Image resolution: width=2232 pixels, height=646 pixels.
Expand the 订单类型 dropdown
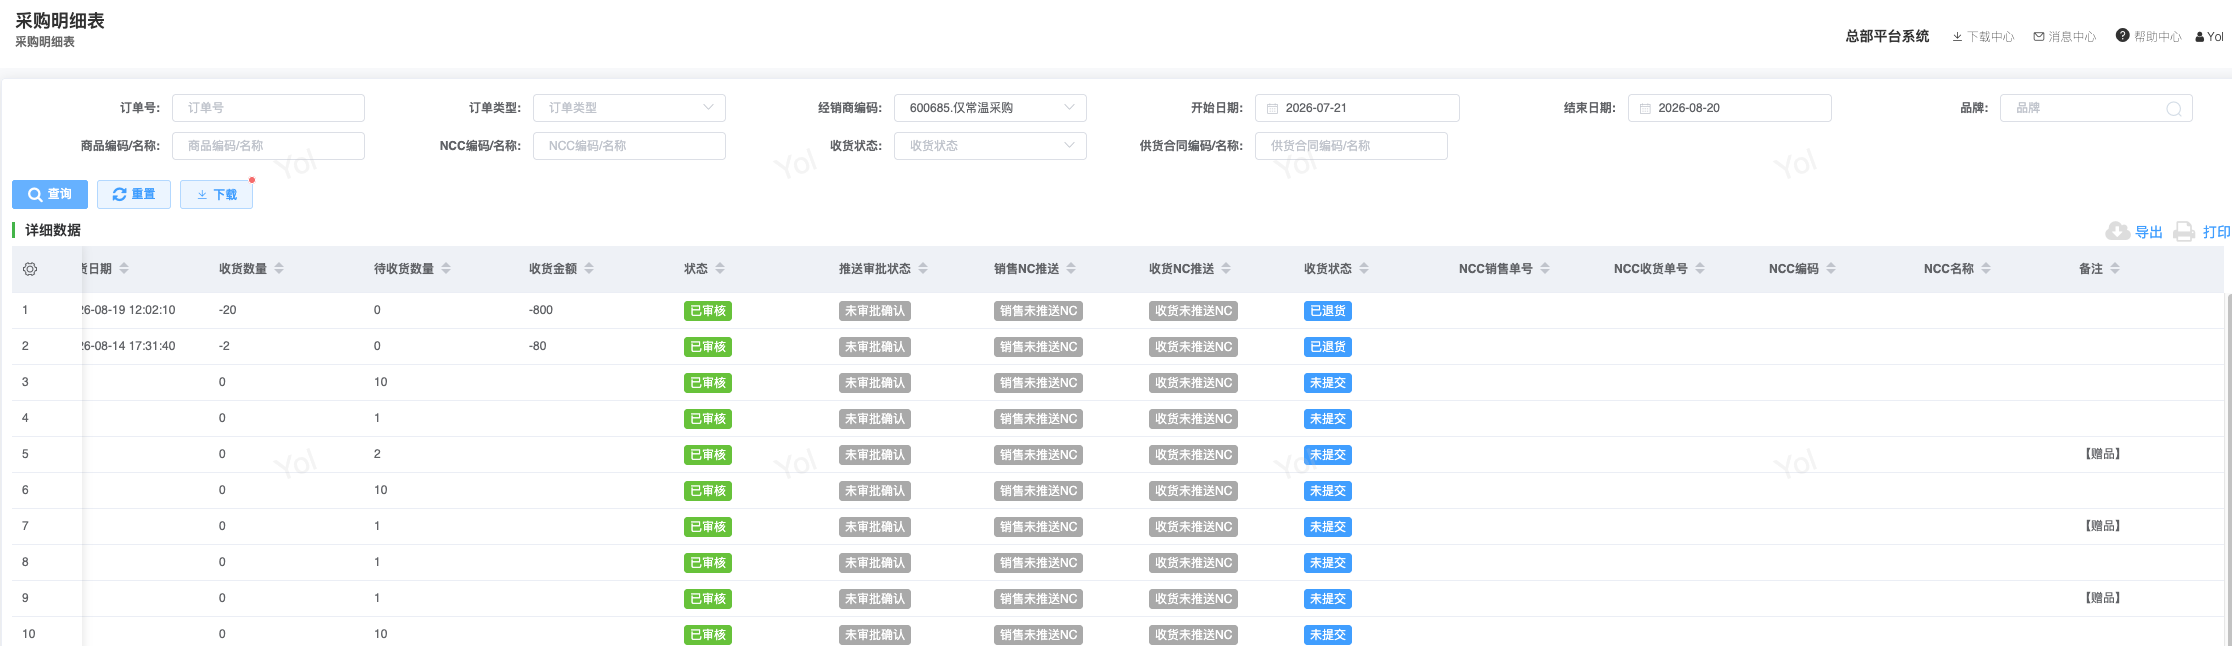point(629,108)
